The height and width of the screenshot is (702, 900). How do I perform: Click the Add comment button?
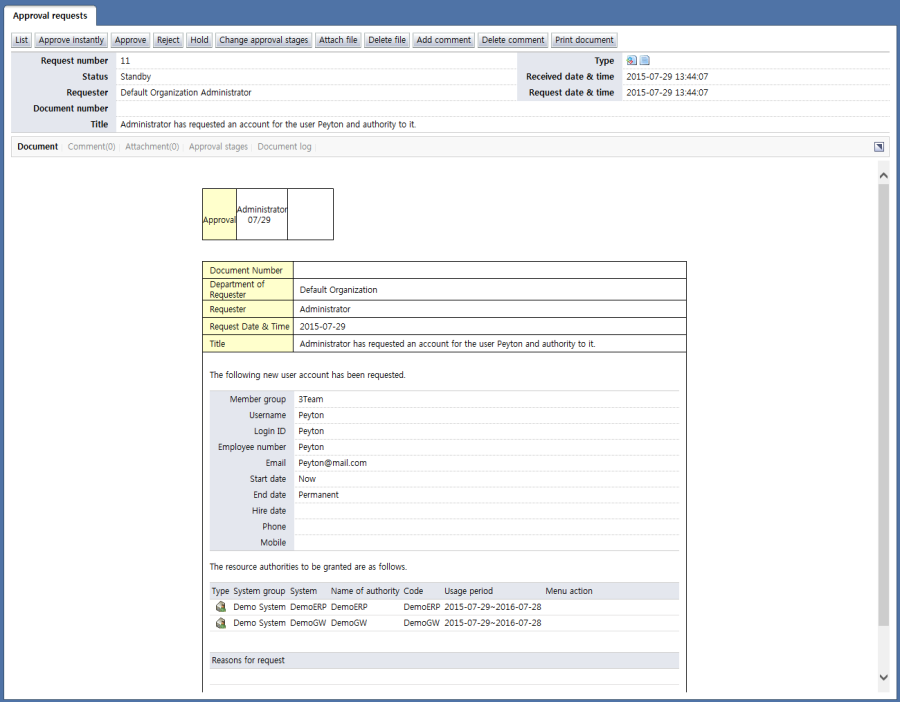(443, 40)
